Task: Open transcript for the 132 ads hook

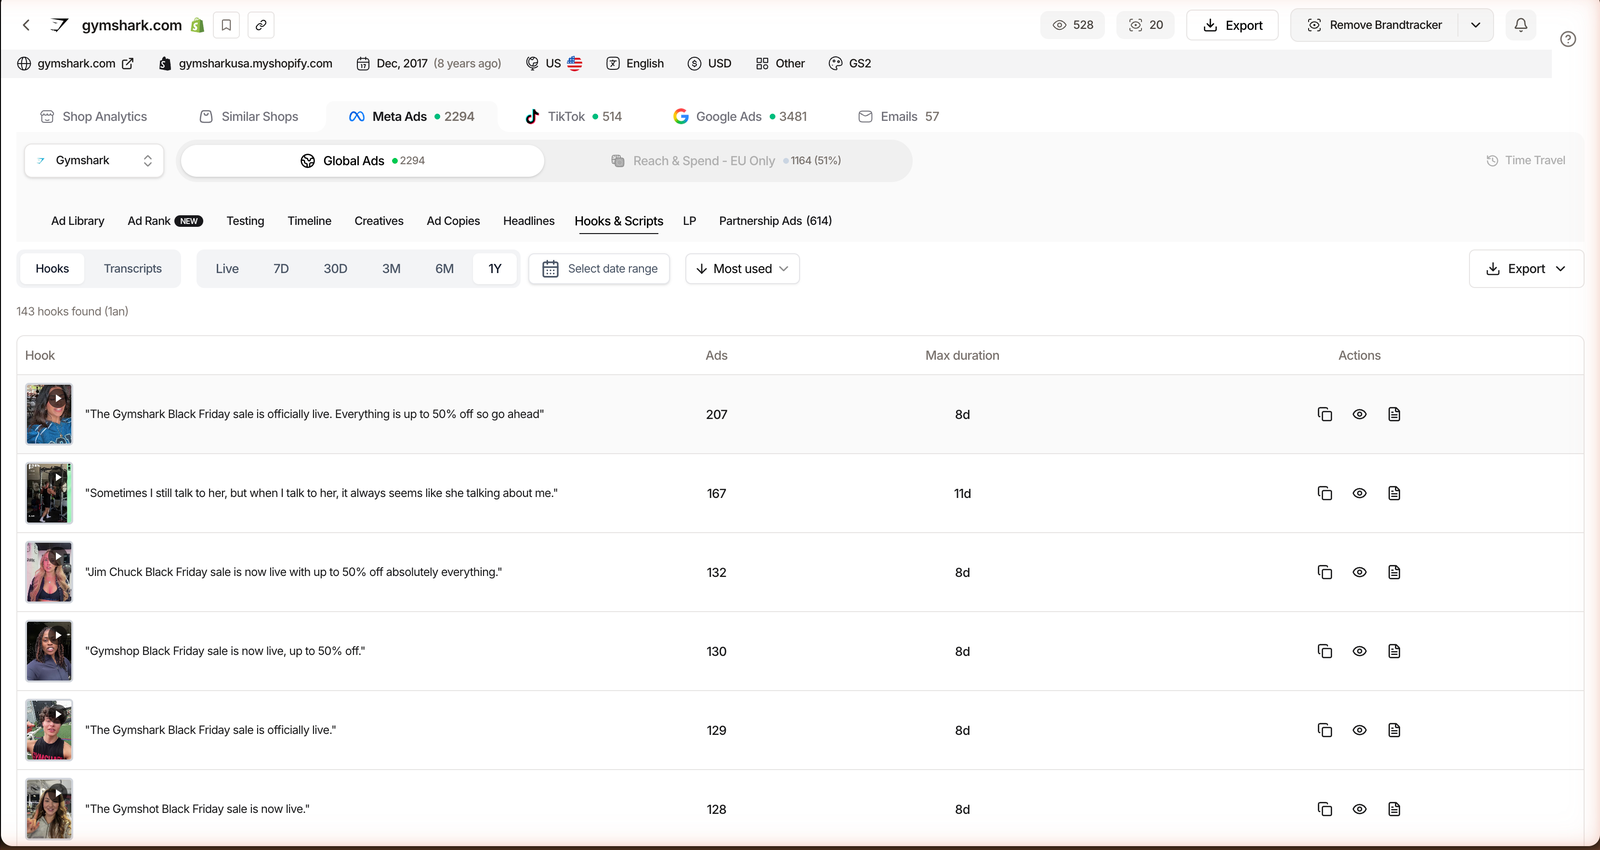Action: click(1394, 572)
